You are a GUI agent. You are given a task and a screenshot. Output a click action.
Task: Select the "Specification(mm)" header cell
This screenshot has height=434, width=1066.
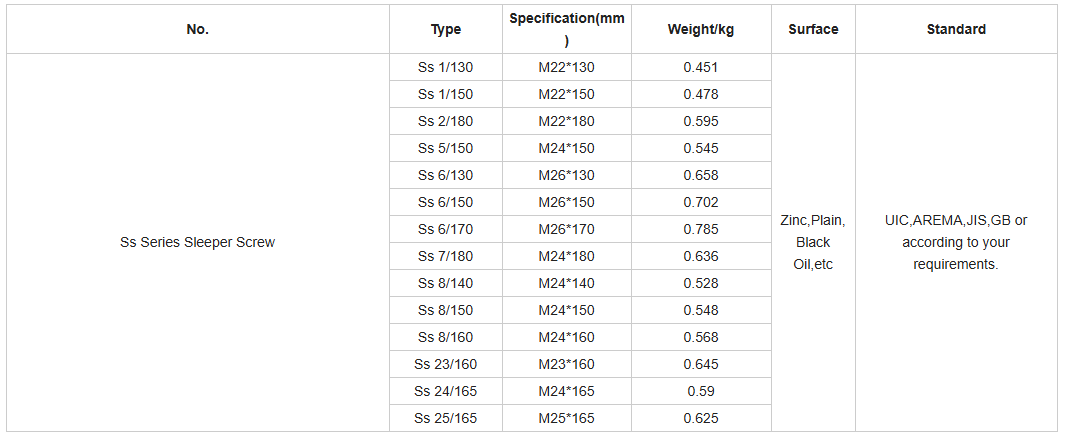coord(566,29)
